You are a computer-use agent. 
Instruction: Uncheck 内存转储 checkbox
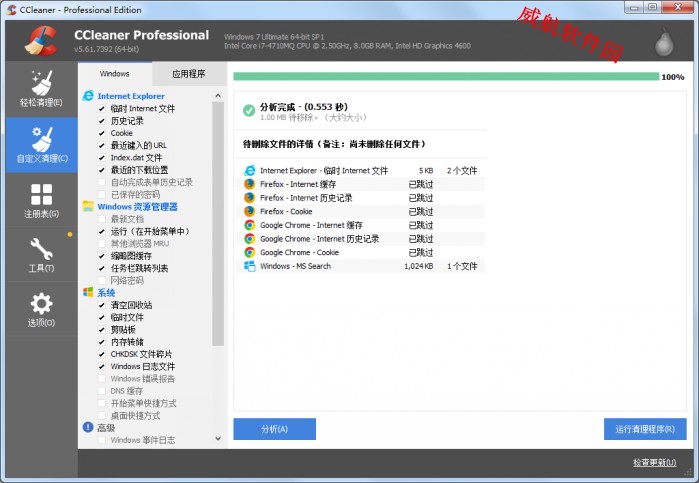click(102, 342)
